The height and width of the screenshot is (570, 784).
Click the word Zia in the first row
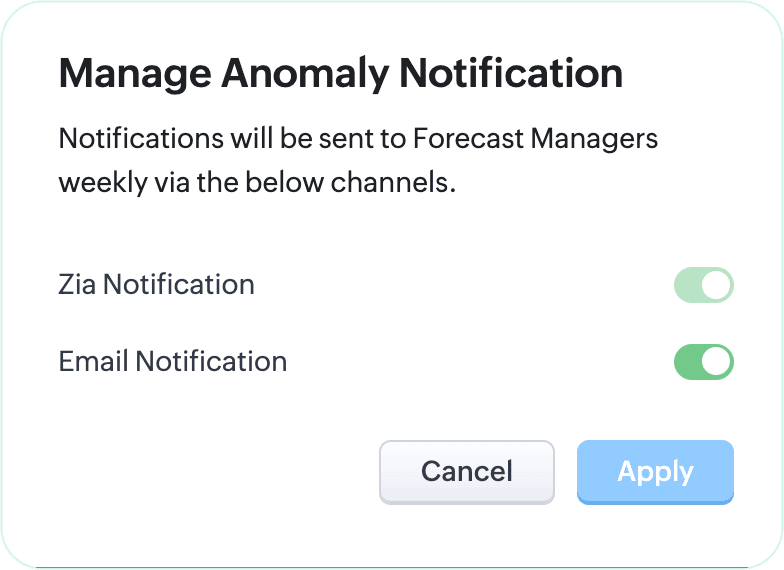[77, 285]
